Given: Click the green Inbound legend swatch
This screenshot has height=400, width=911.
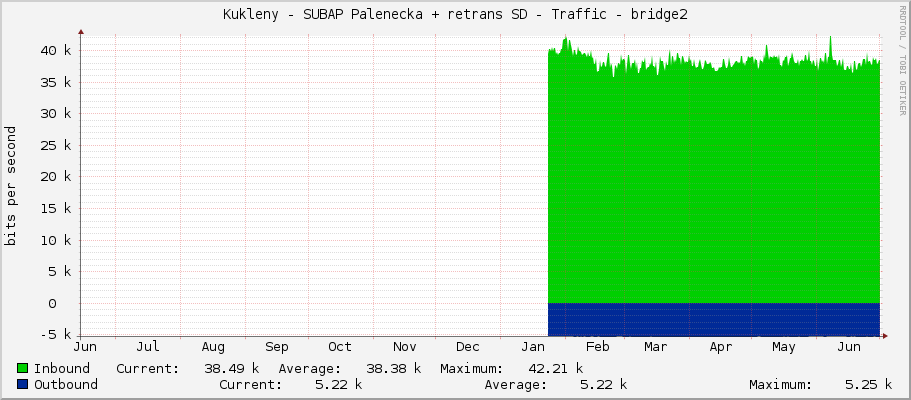Looking at the screenshot, I should (23, 368).
